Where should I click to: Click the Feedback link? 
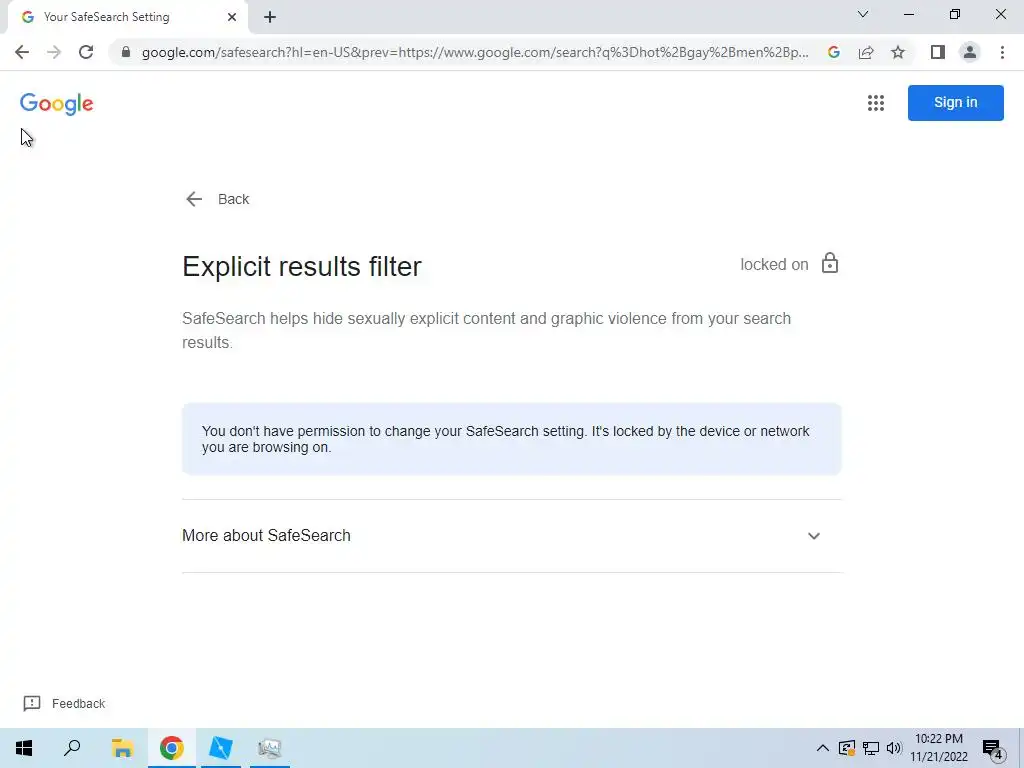[x=64, y=703]
